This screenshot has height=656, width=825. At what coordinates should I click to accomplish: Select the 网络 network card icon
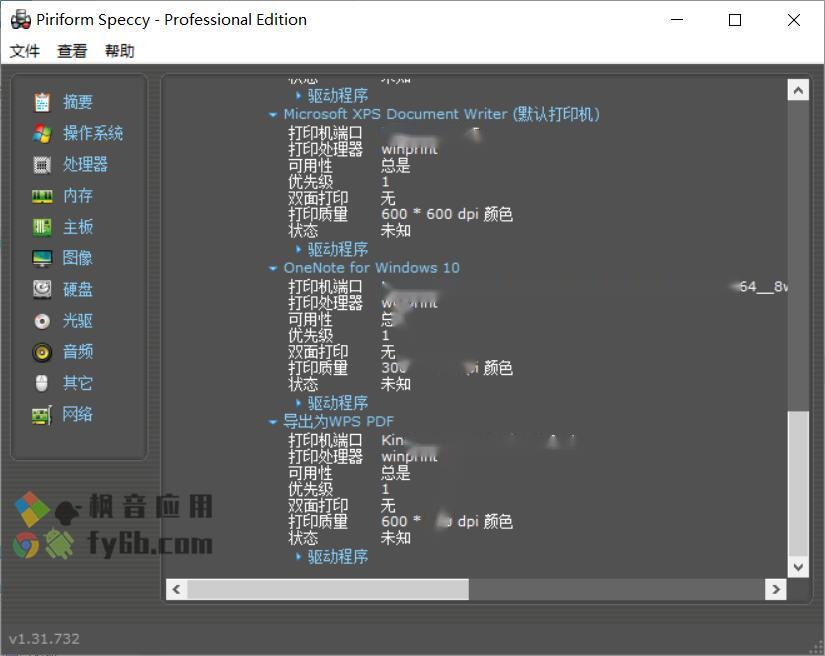42,415
